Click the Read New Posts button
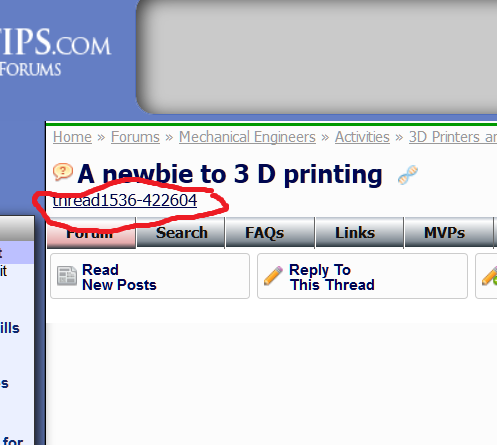 pyautogui.click(x=150, y=276)
